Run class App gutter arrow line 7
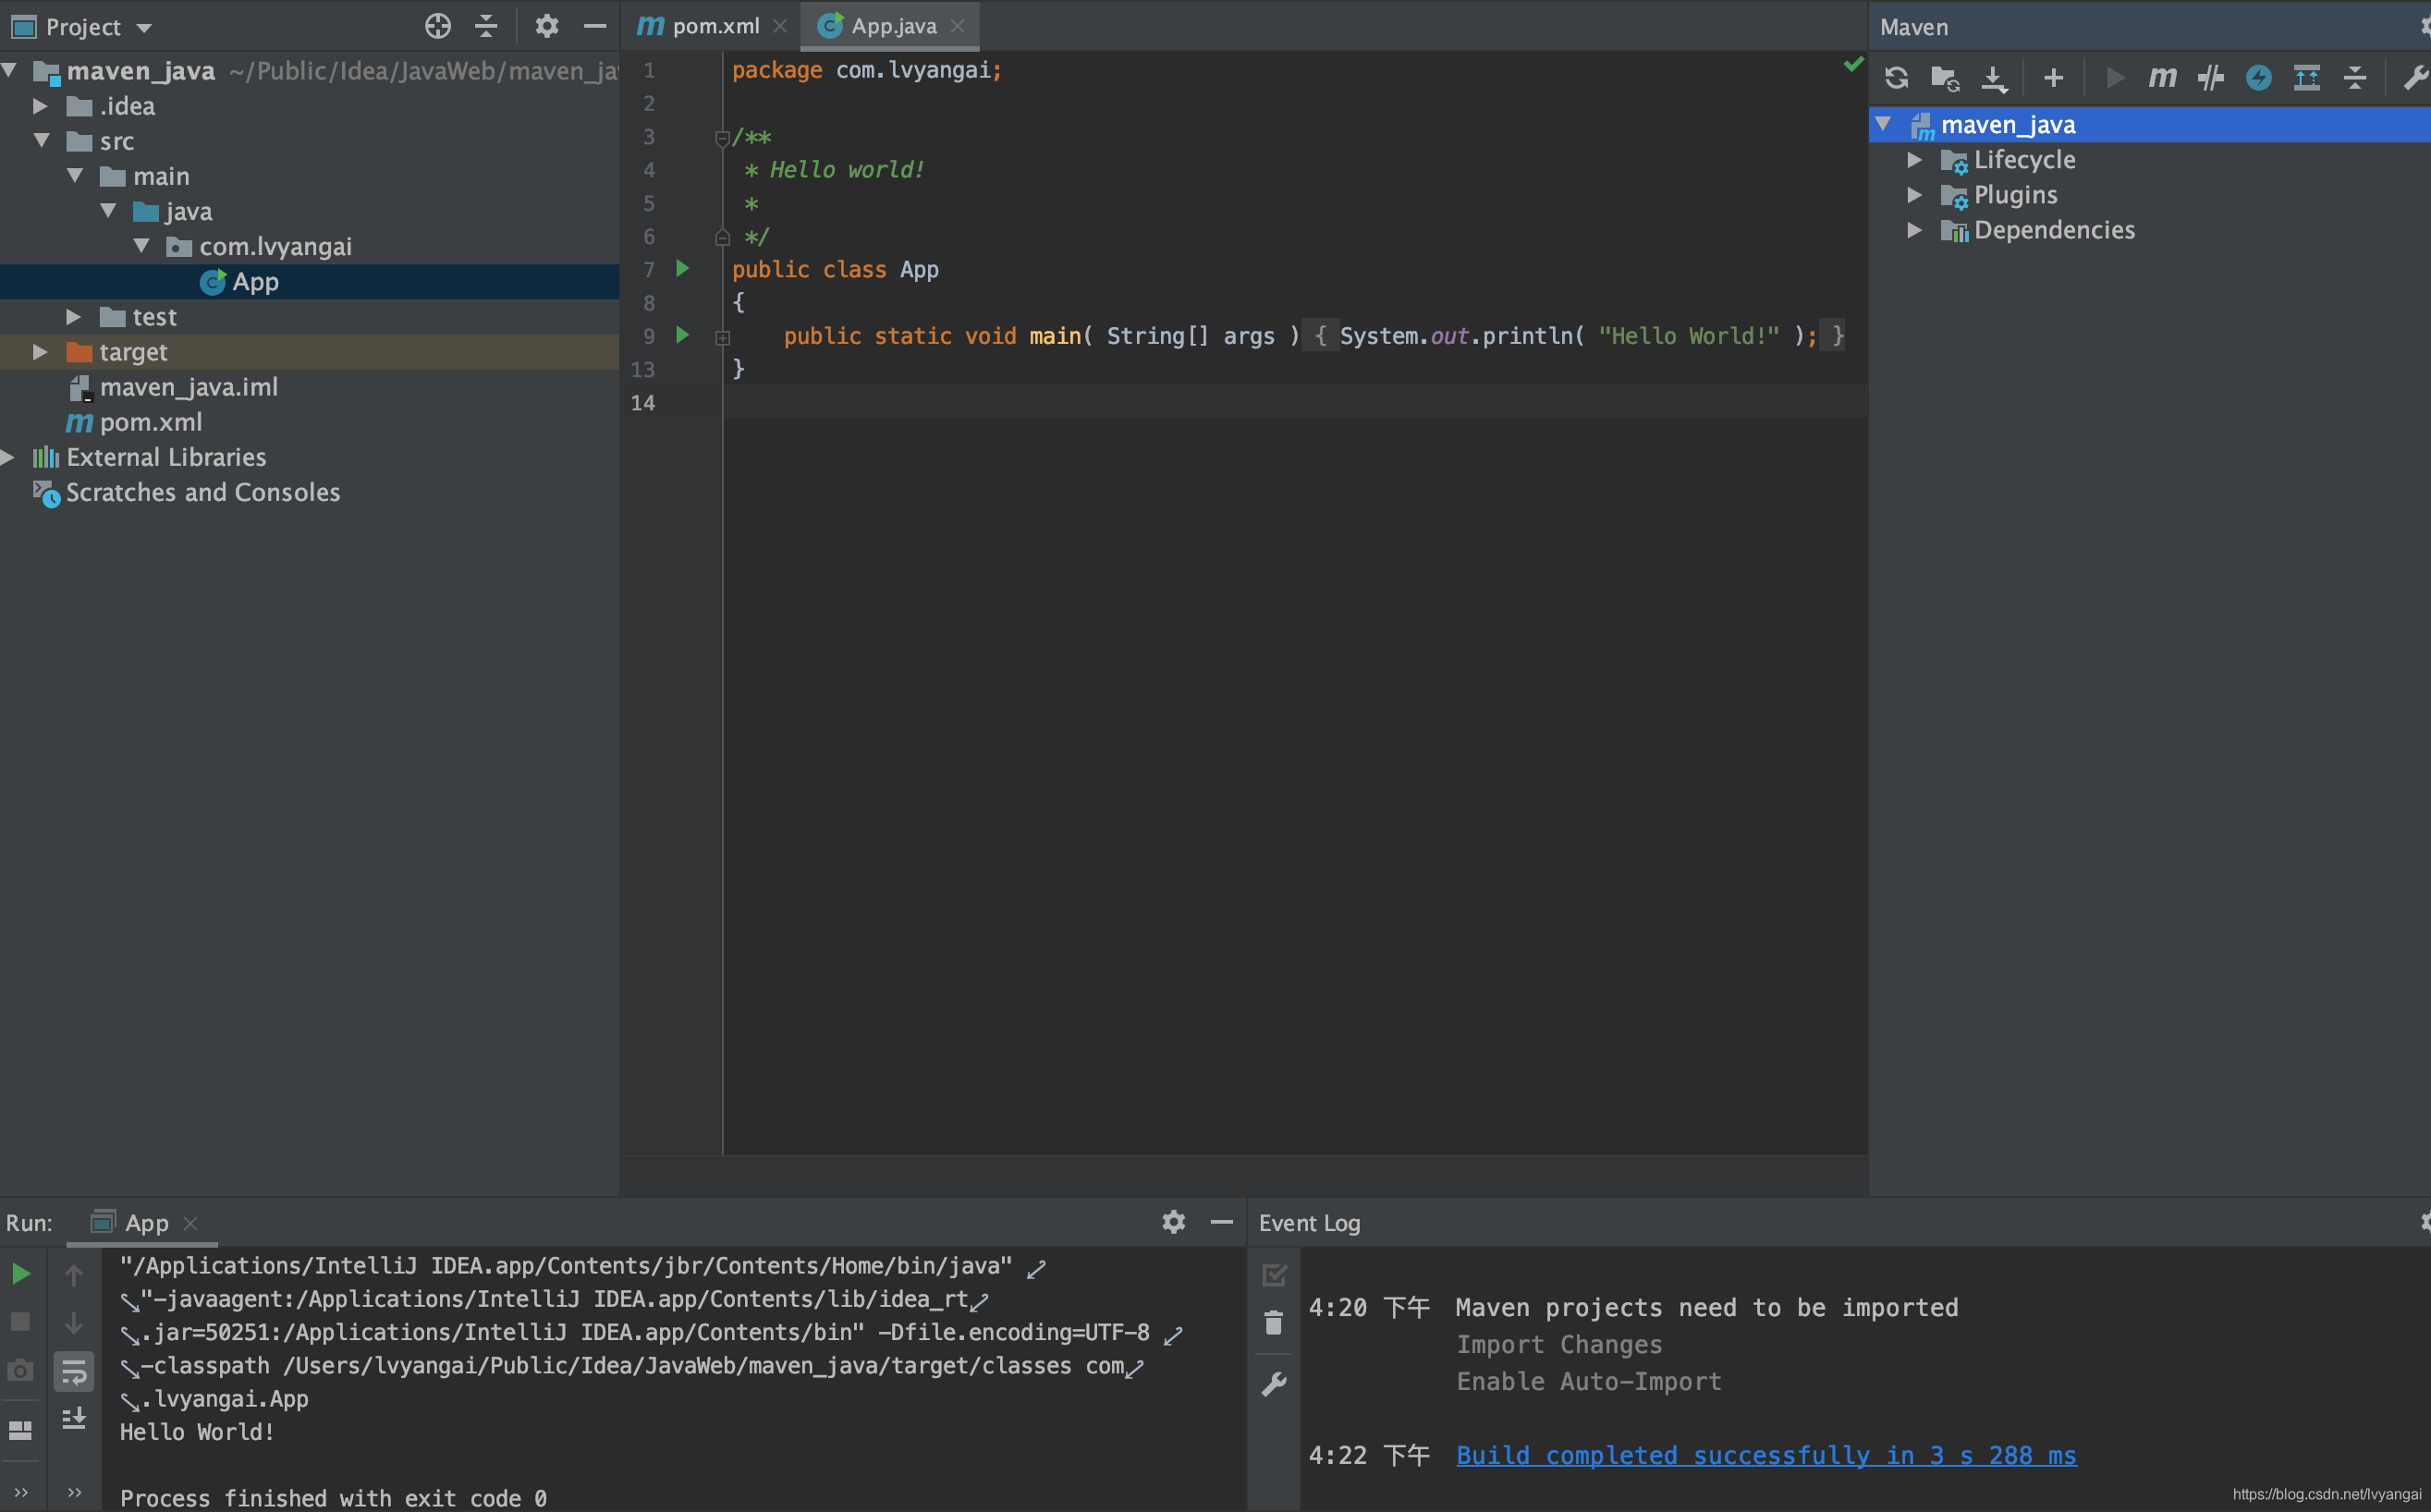This screenshot has width=2431, height=1512. [x=683, y=268]
